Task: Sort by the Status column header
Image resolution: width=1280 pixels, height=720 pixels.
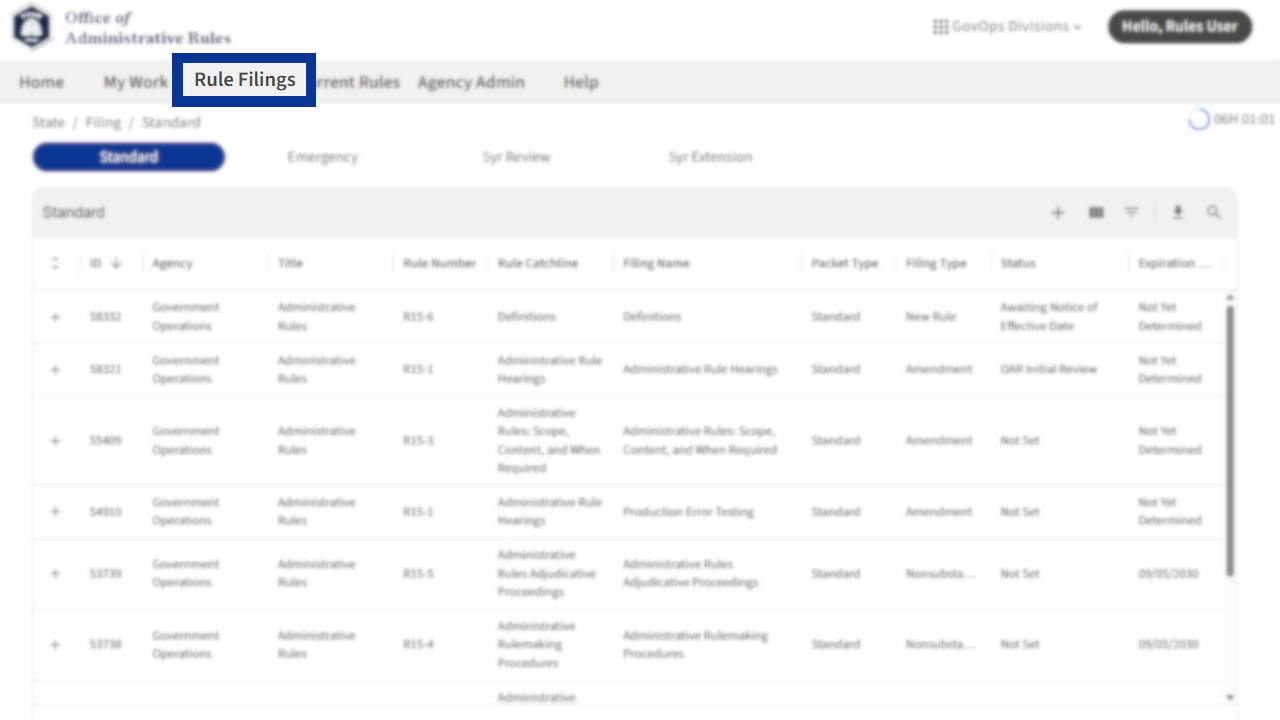Action: pos(1018,263)
